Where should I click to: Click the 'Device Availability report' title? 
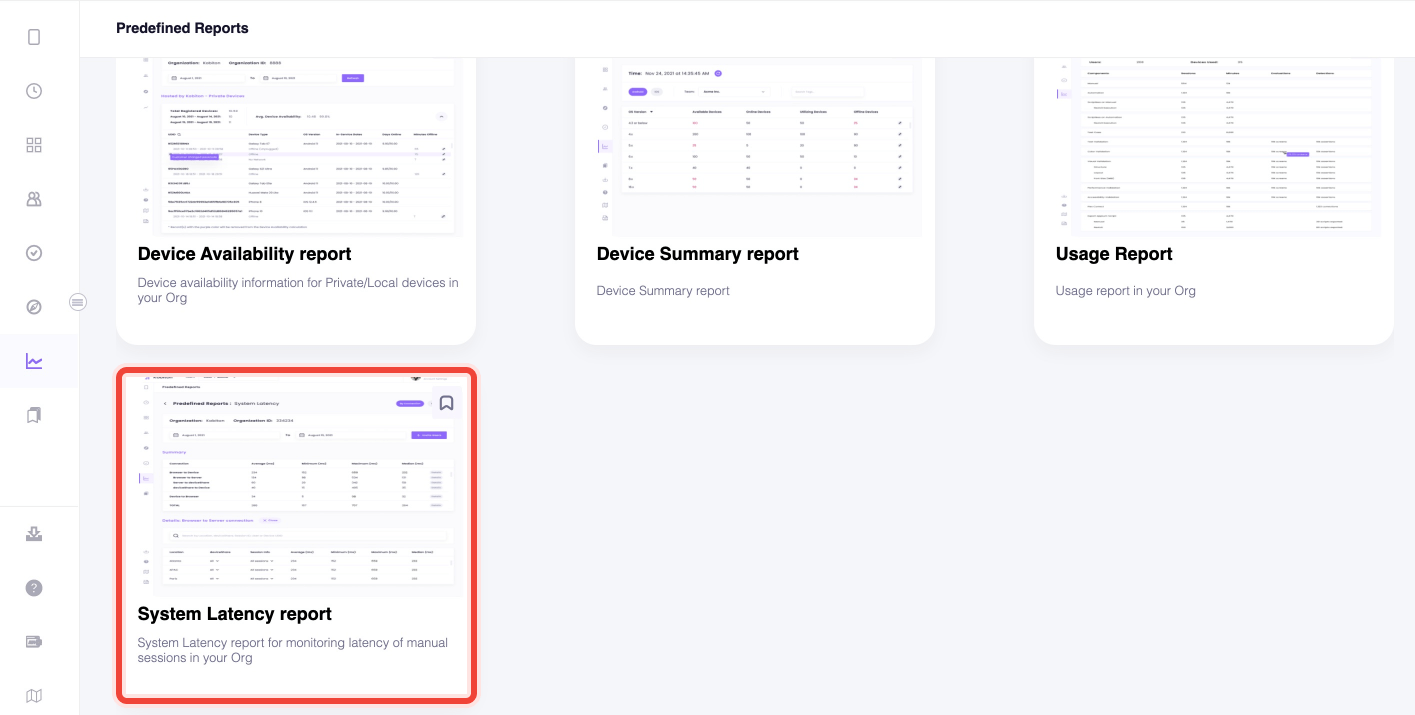(x=245, y=254)
